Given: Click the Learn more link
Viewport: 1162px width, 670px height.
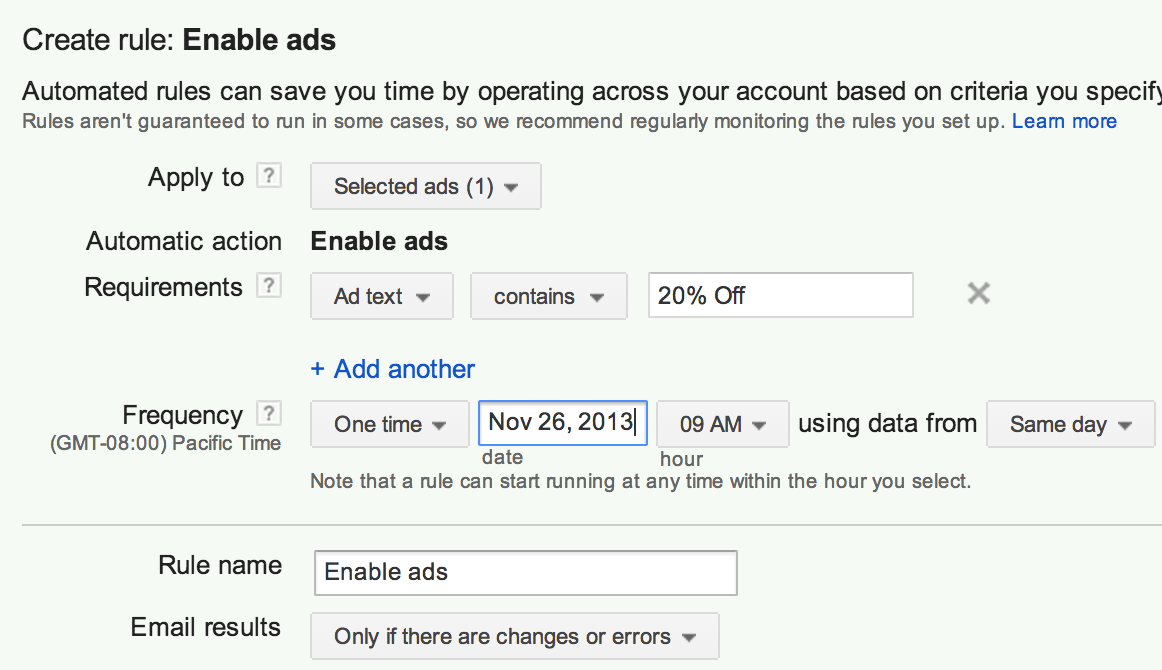Looking at the screenshot, I should pos(1064,121).
